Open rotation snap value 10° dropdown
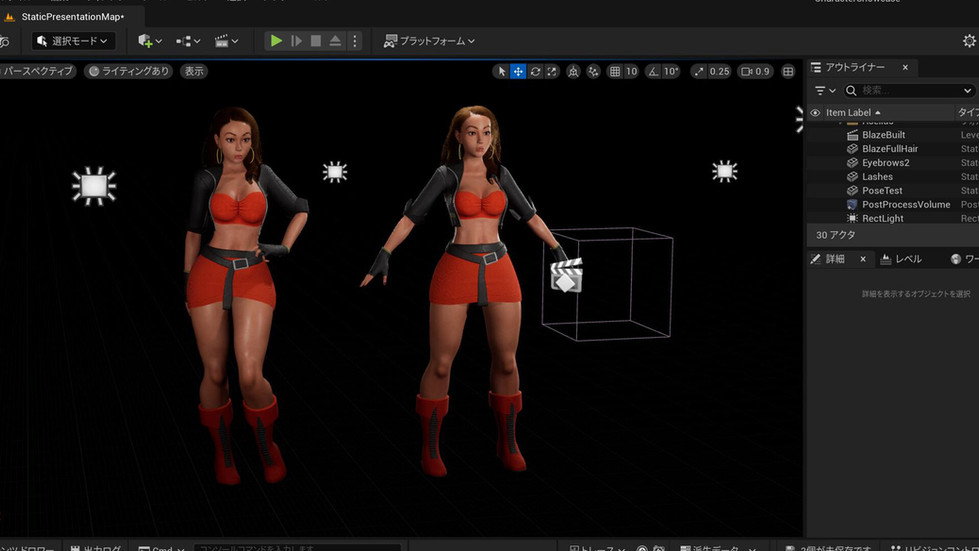The width and height of the screenshot is (979, 551). click(x=671, y=72)
